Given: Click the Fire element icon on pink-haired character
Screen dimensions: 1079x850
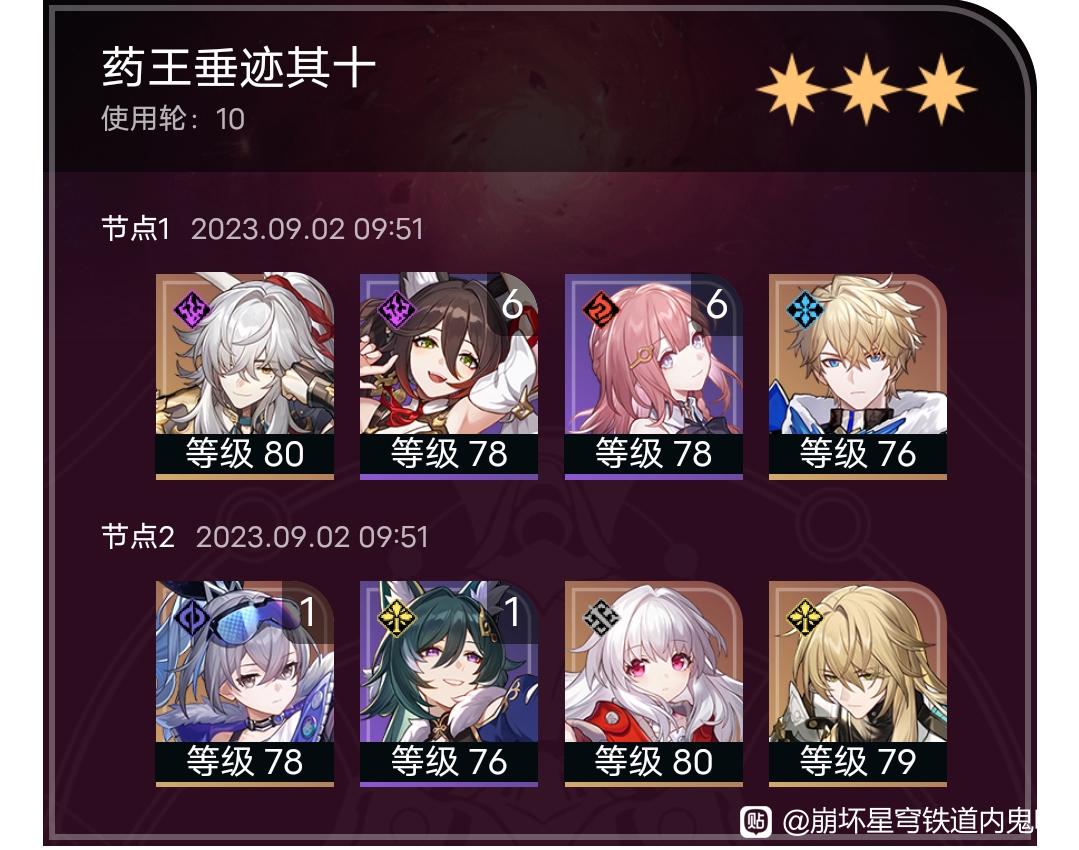Looking at the screenshot, I should pos(600,309).
